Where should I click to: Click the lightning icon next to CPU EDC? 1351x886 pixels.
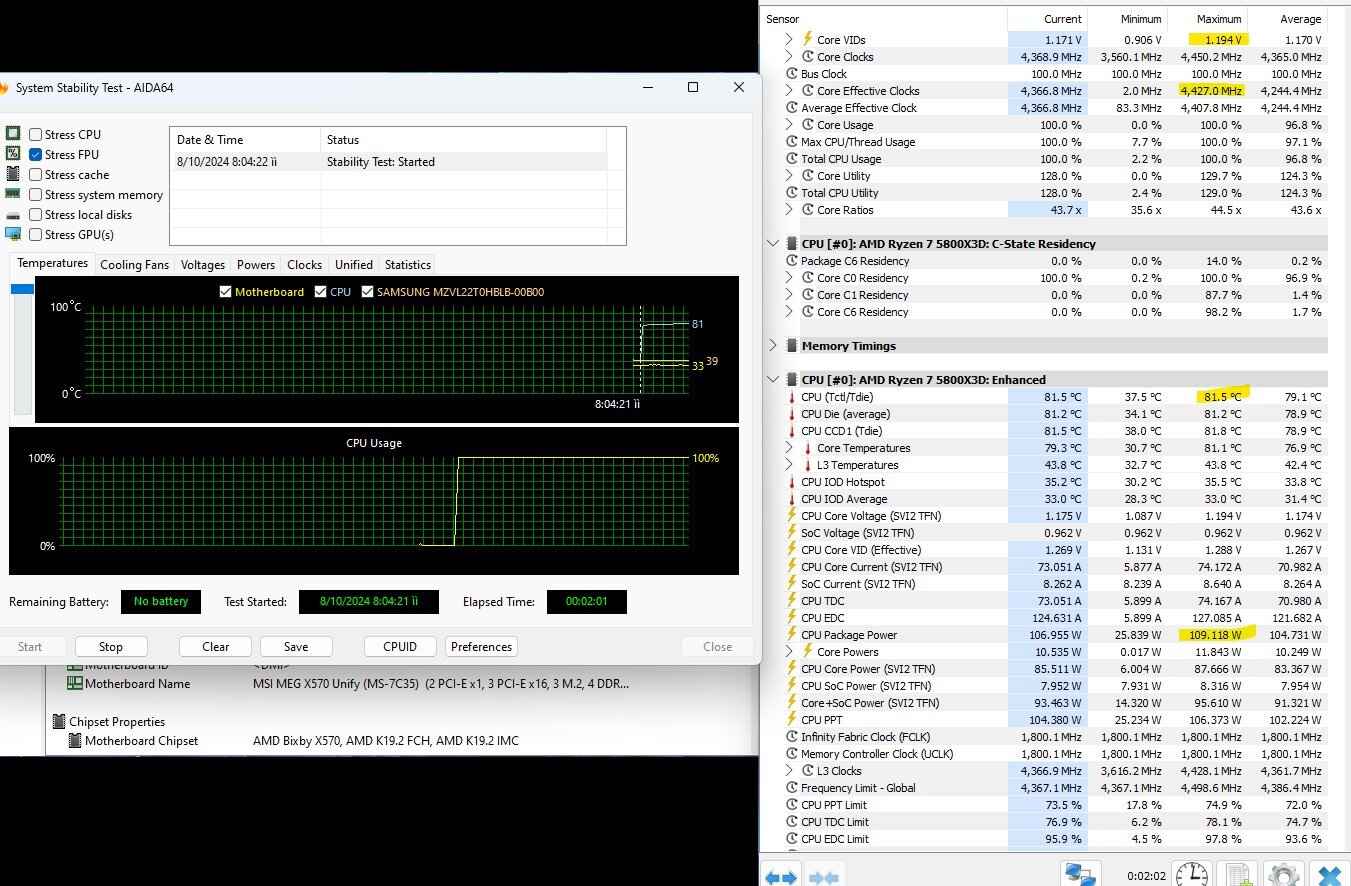[791, 618]
